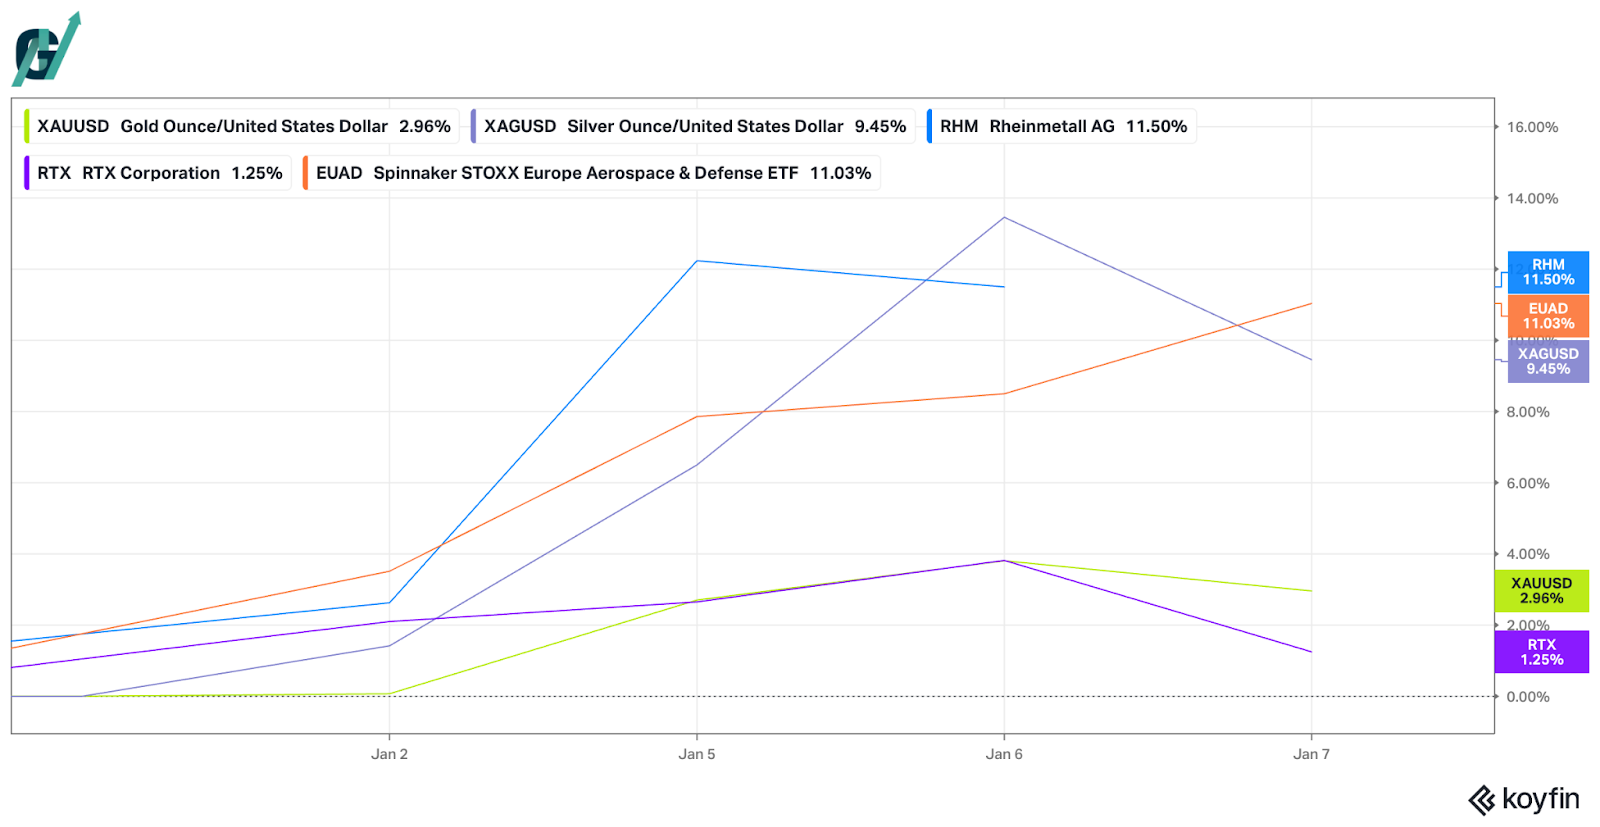
Task: Click the 2.96% value in XAUUSD legend
Action: click(425, 126)
